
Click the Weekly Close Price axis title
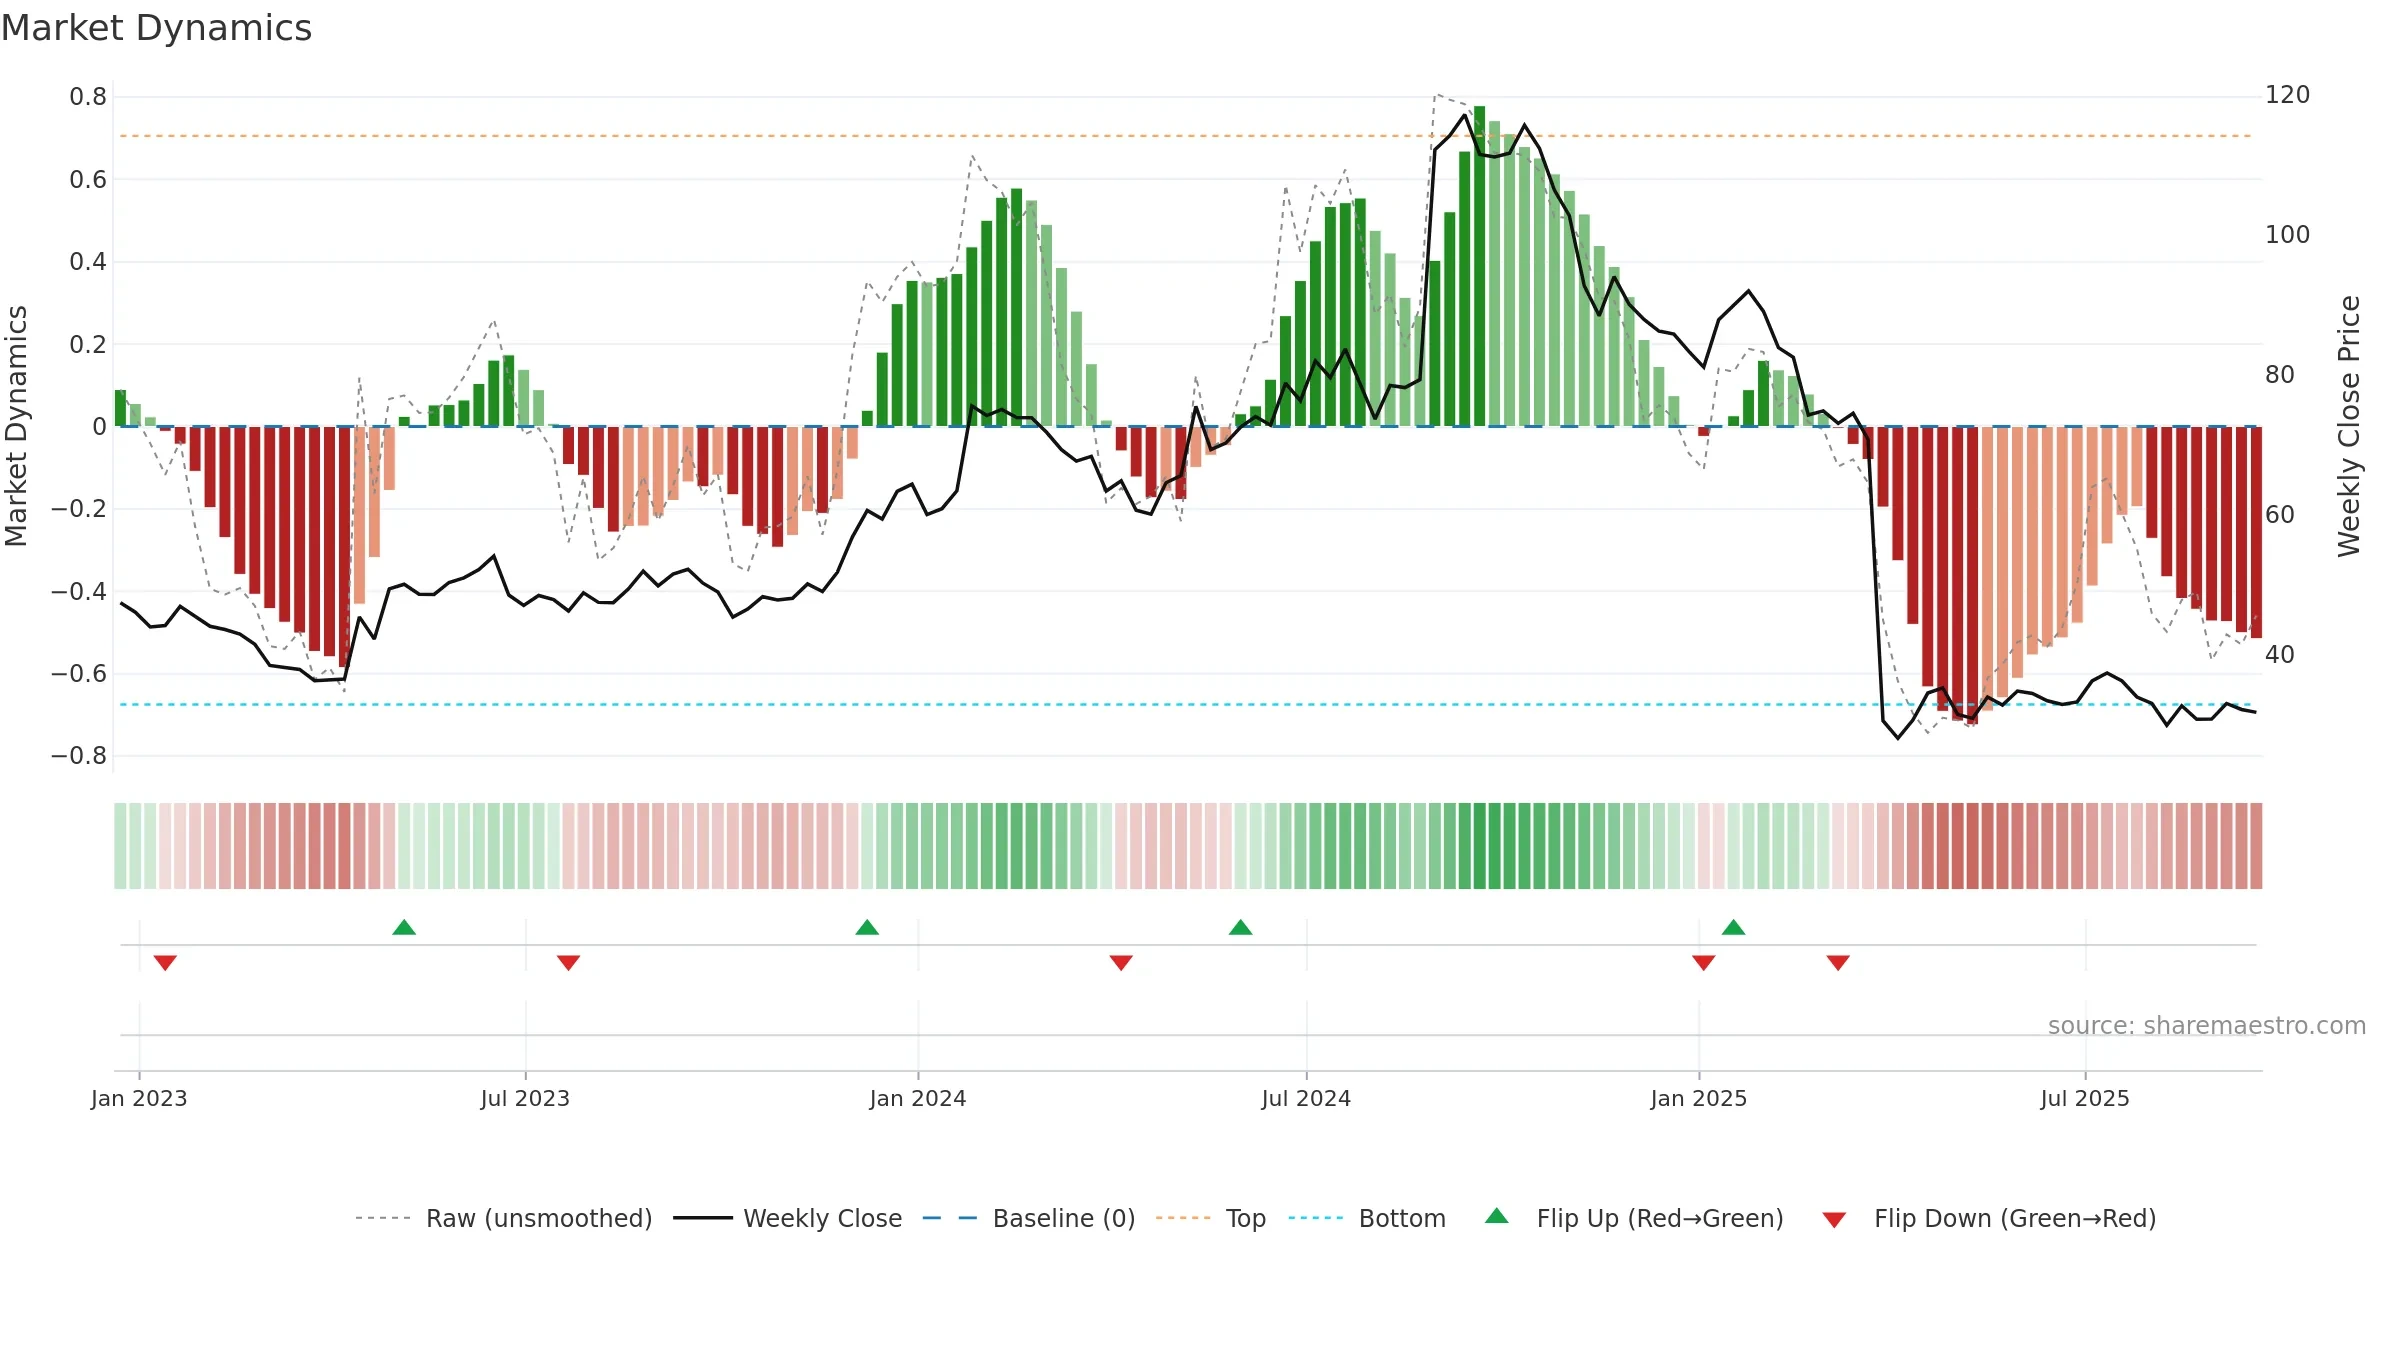(2349, 426)
